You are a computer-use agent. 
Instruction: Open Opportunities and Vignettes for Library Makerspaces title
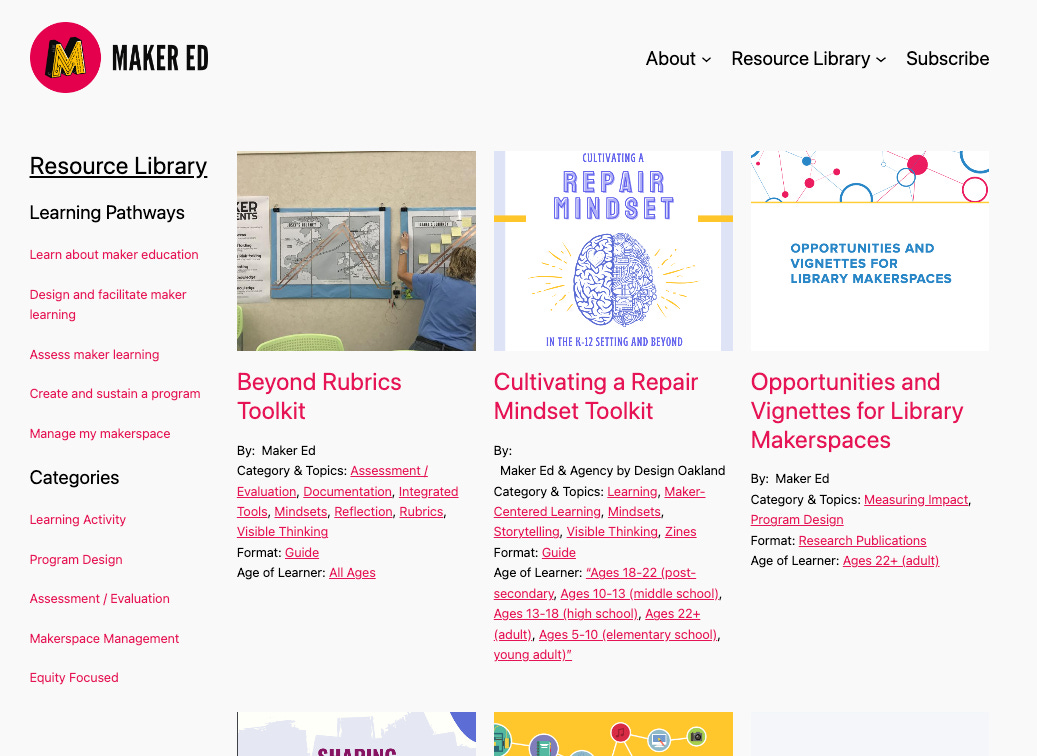point(857,411)
